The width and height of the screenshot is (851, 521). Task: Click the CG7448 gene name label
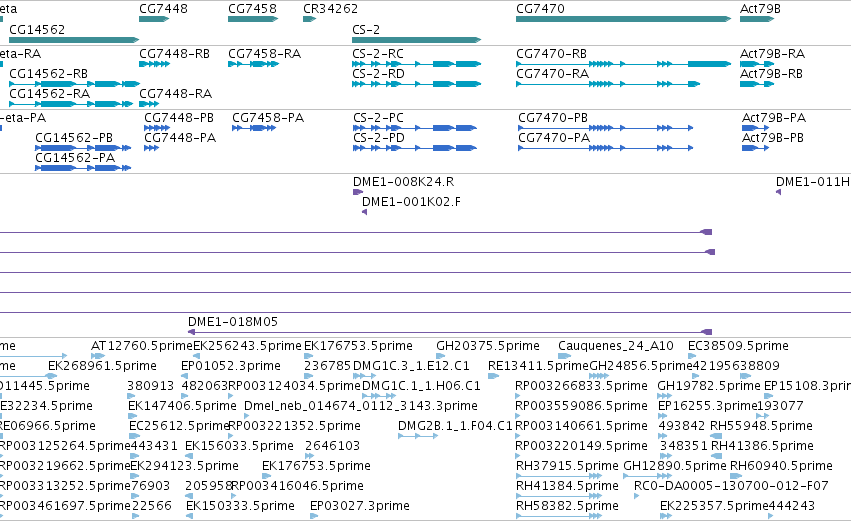[x=163, y=9]
